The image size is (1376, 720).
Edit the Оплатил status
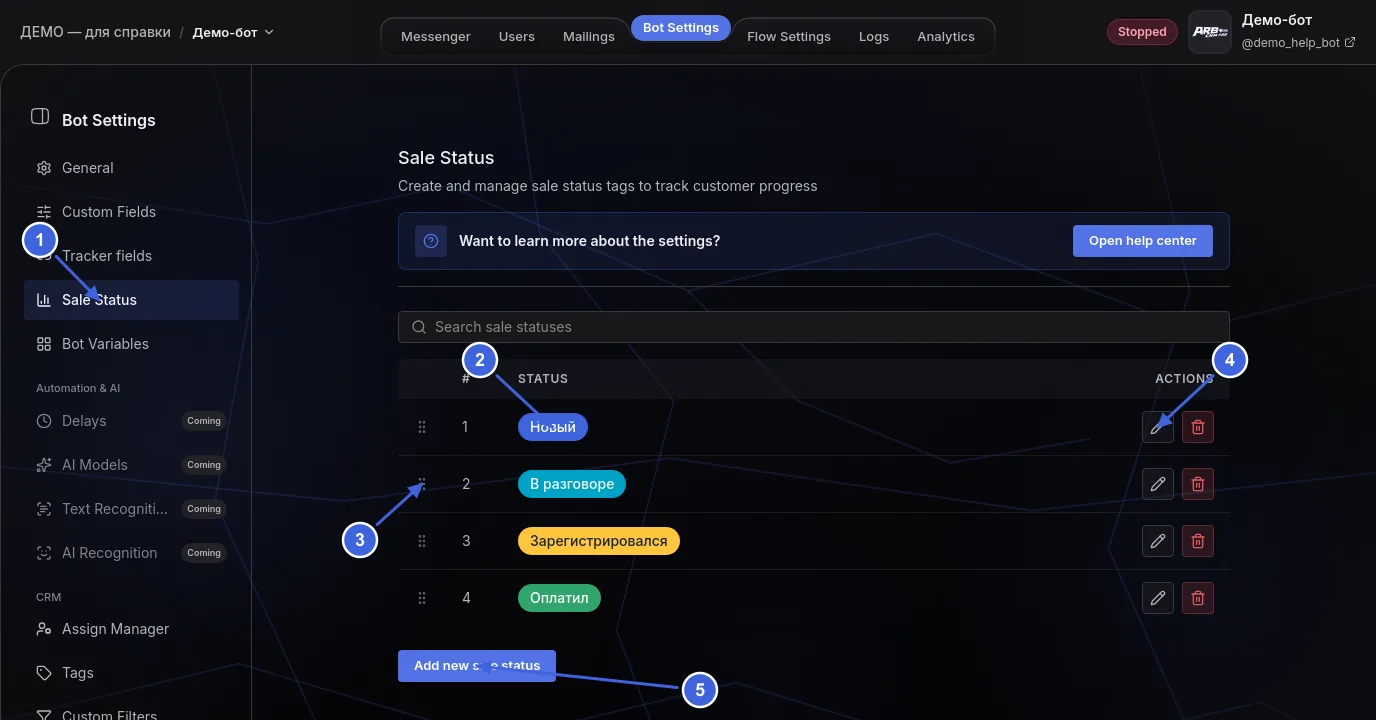coord(1158,598)
